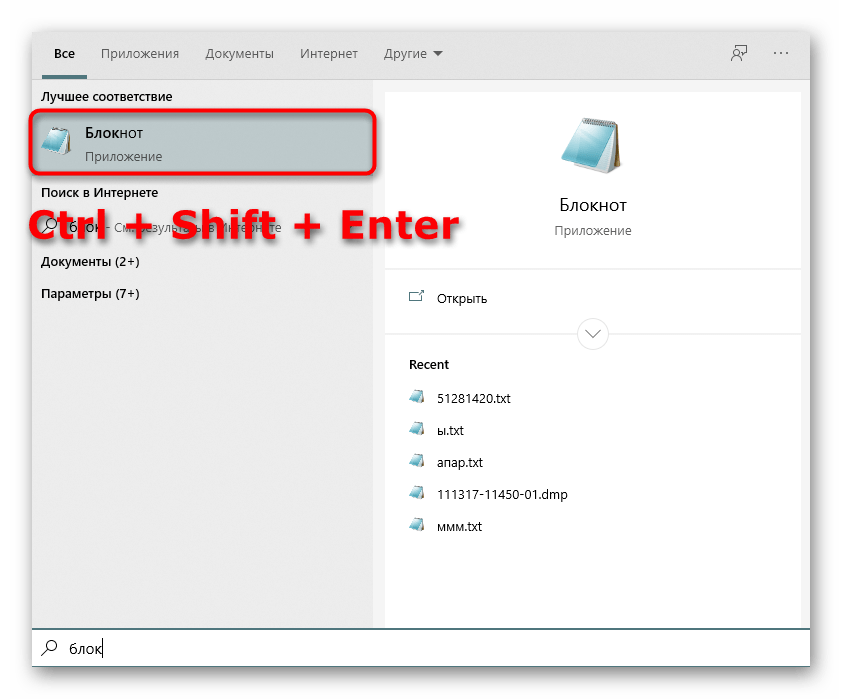
Task: Click the file icon beside апар.txt
Action: point(417,461)
